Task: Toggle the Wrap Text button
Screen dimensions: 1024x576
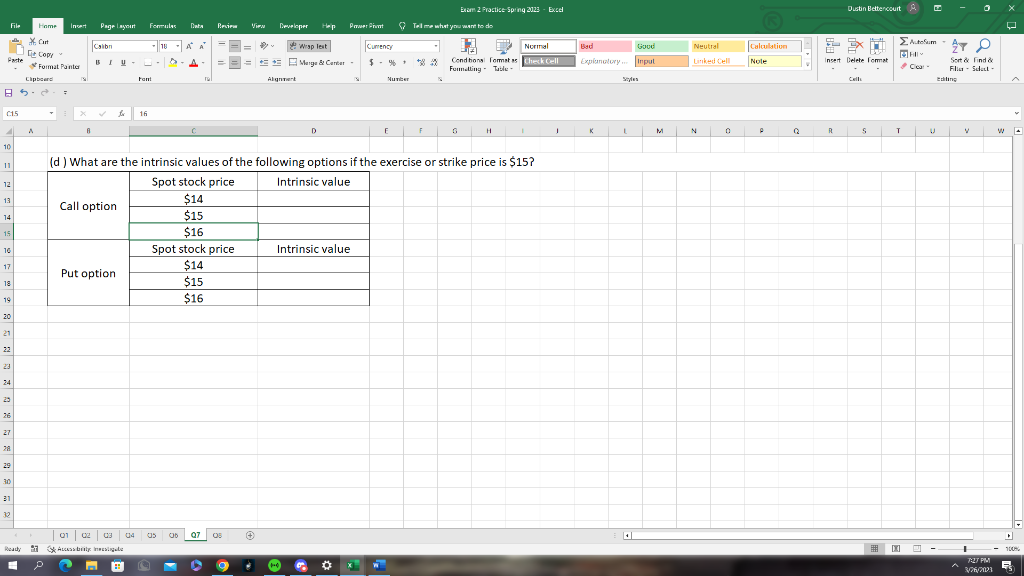Action: (x=309, y=46)
